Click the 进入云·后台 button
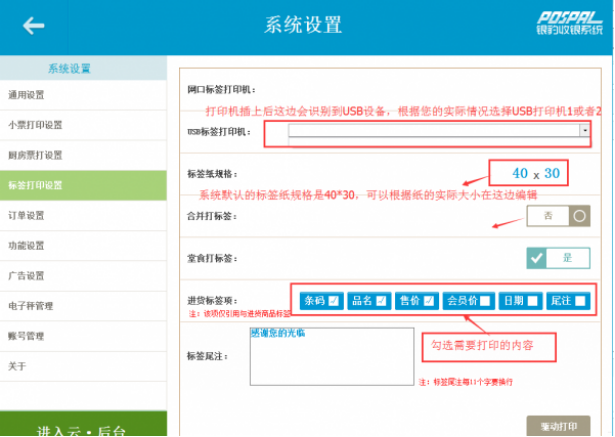Viewport: 615px width, 437px height. click(x=82, y=428)
